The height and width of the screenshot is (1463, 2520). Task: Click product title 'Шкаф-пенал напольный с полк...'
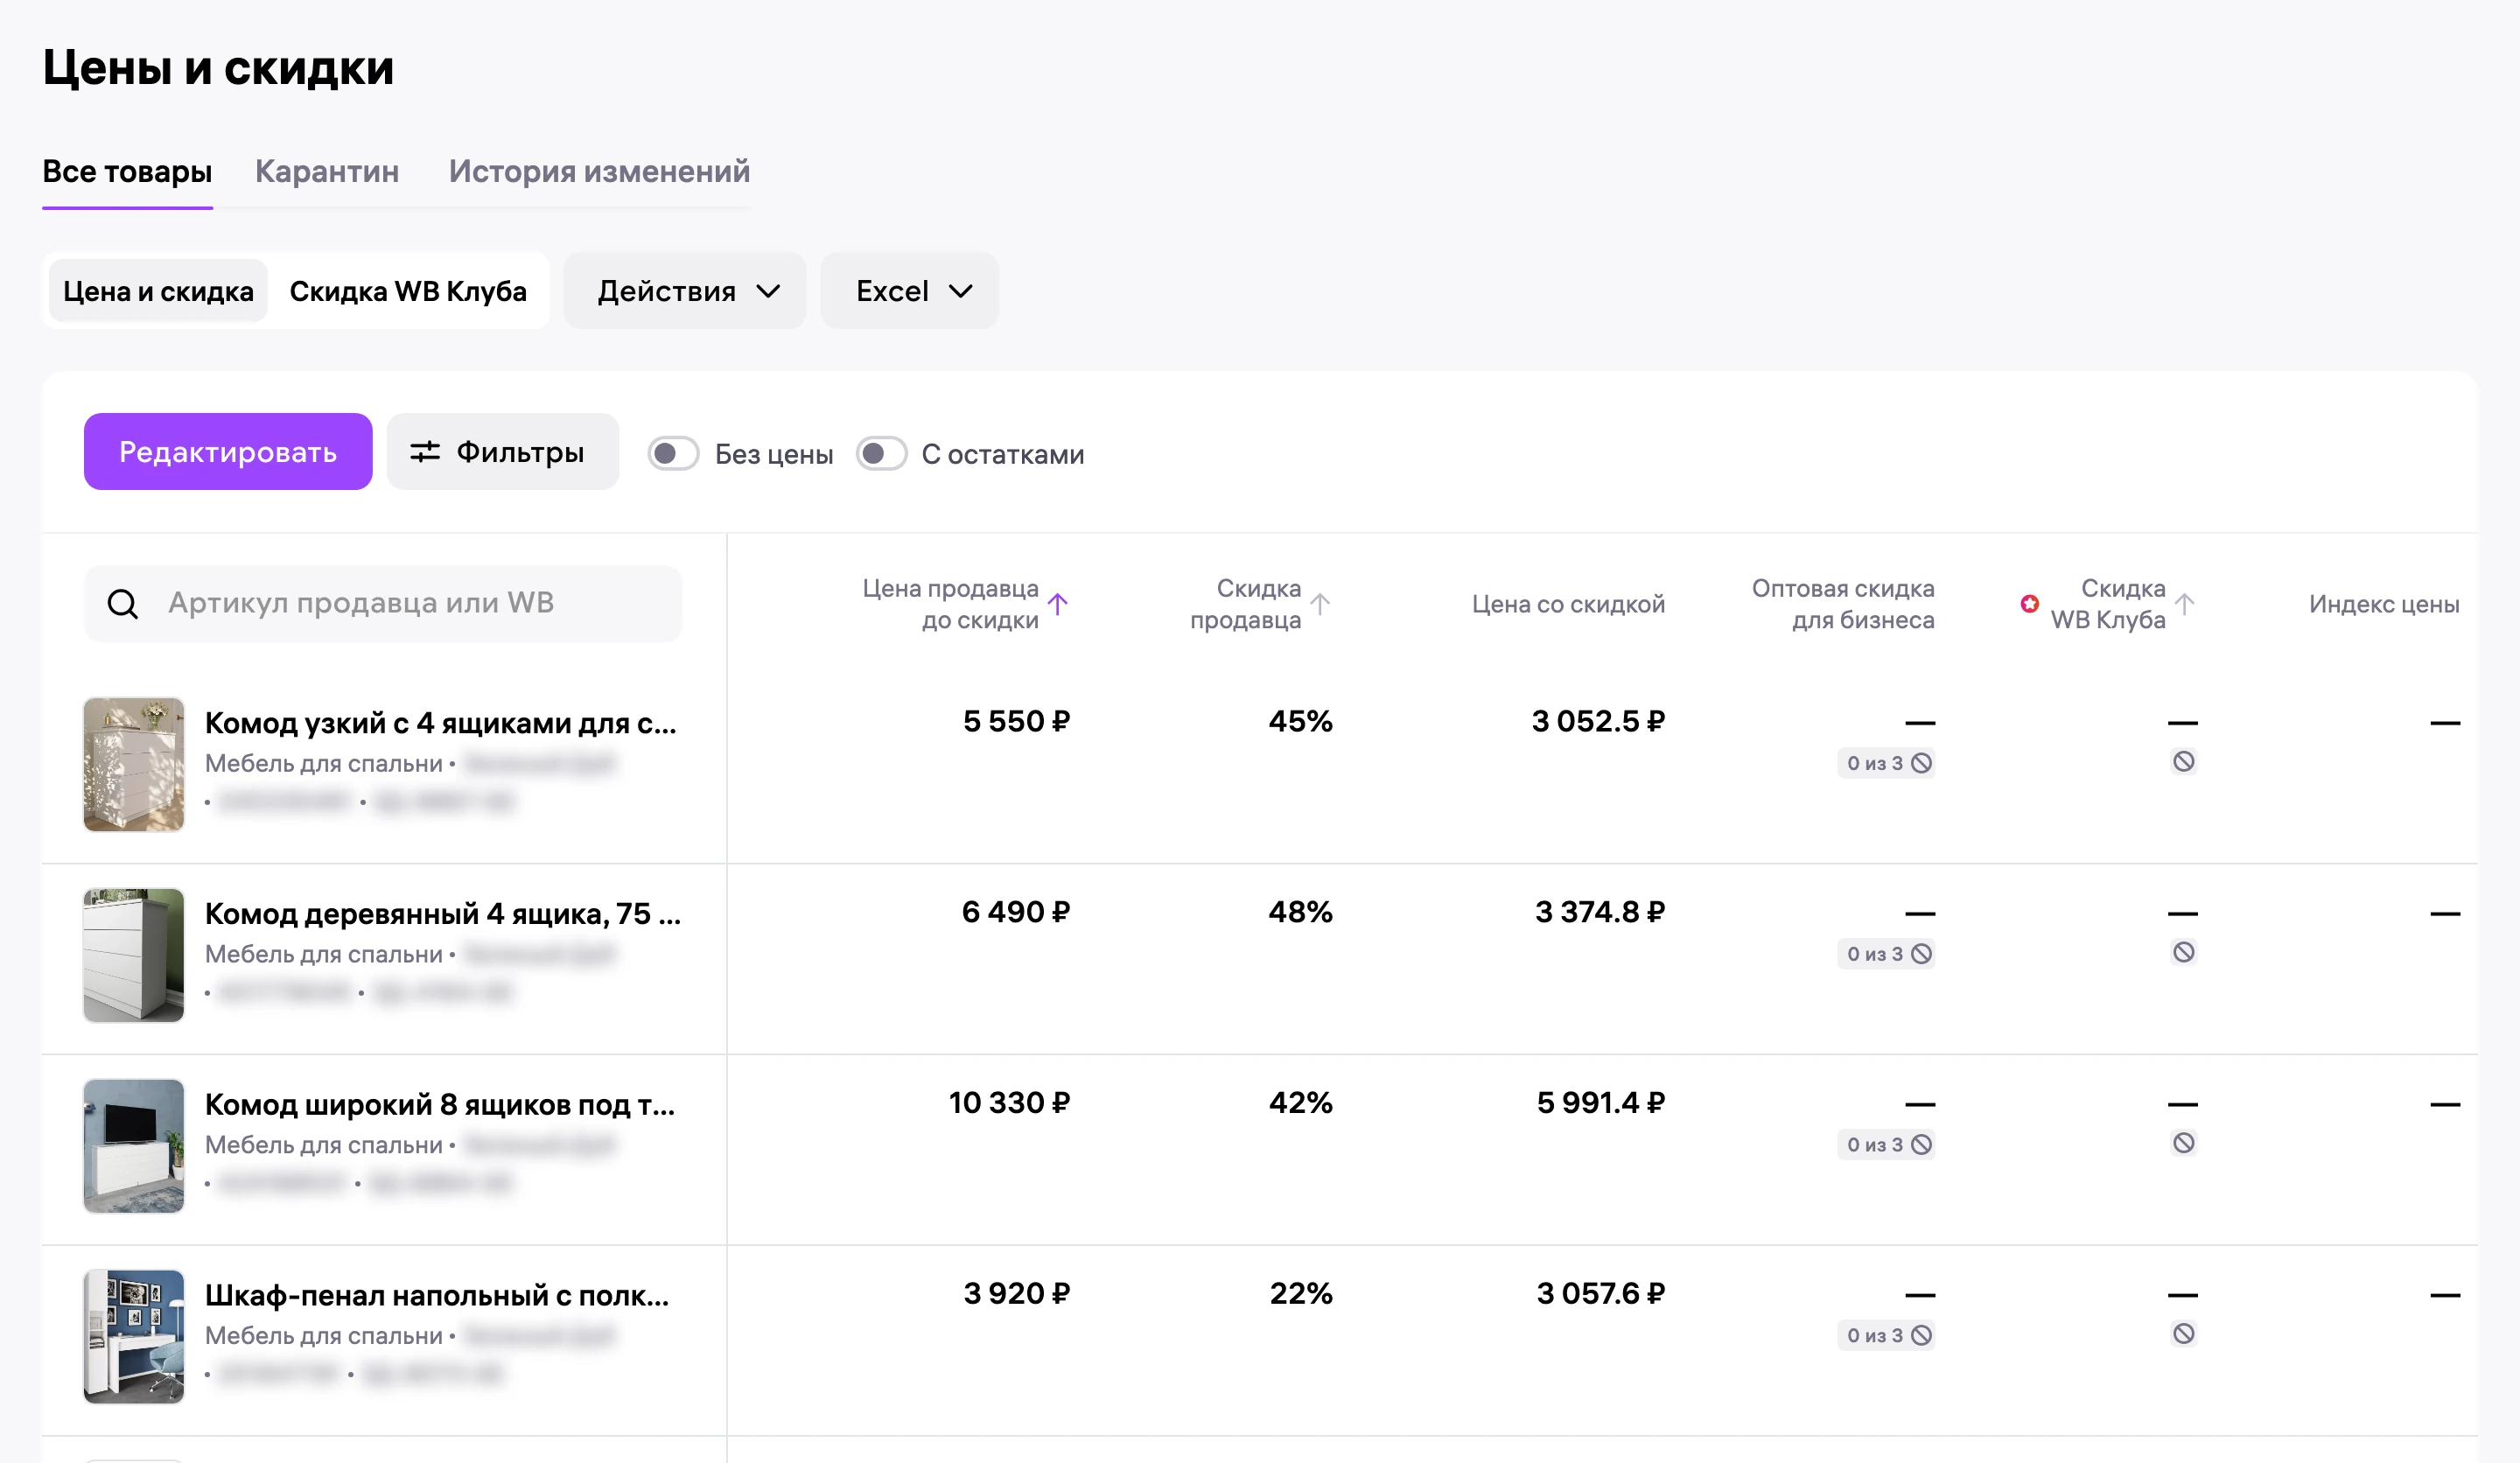(x=437, y=1295)
